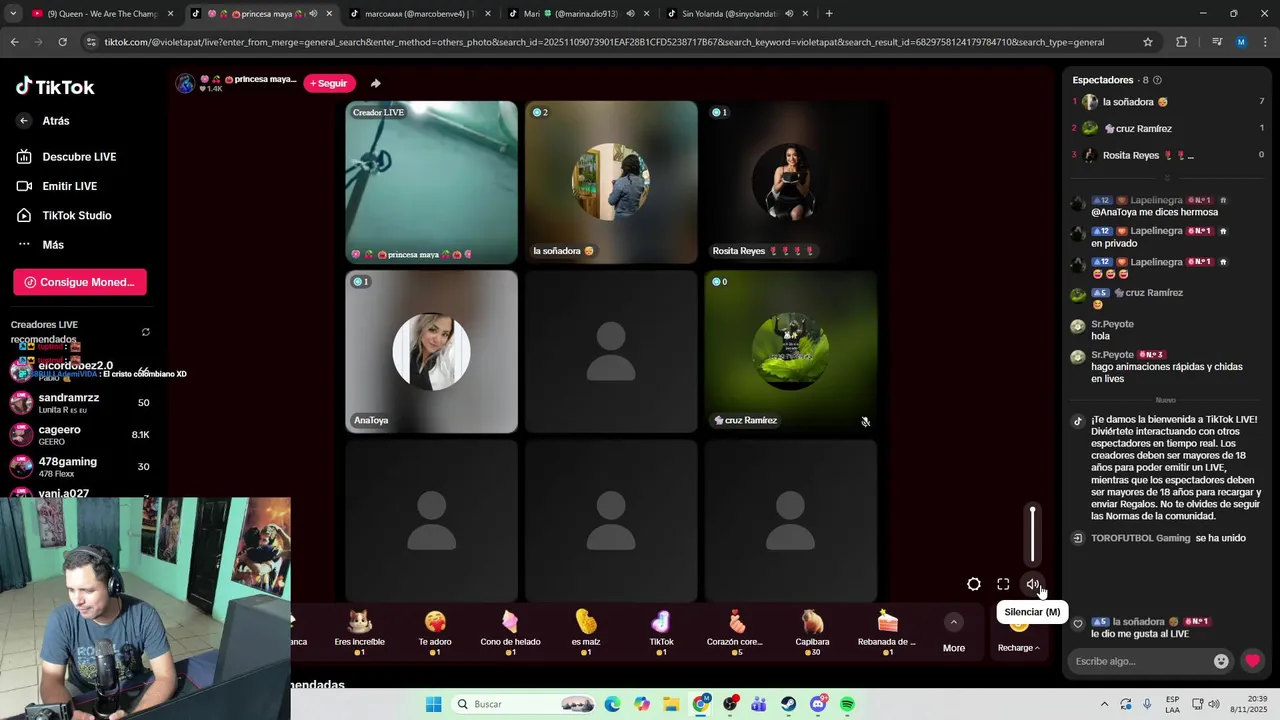Open stream display settings icon

pyautogui.click(x=974, y=584)
